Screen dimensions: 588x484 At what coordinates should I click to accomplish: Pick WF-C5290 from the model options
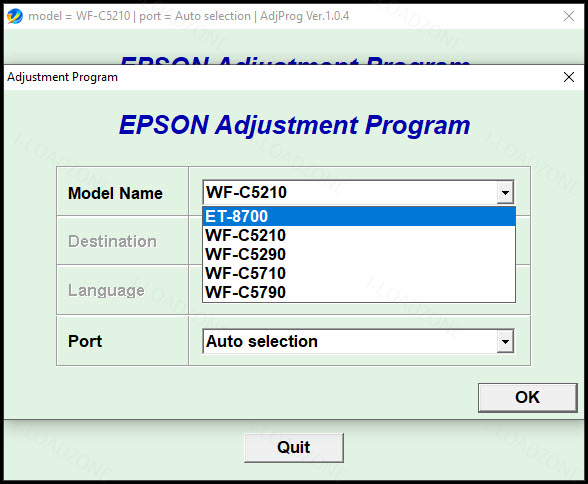click(359, 255)
